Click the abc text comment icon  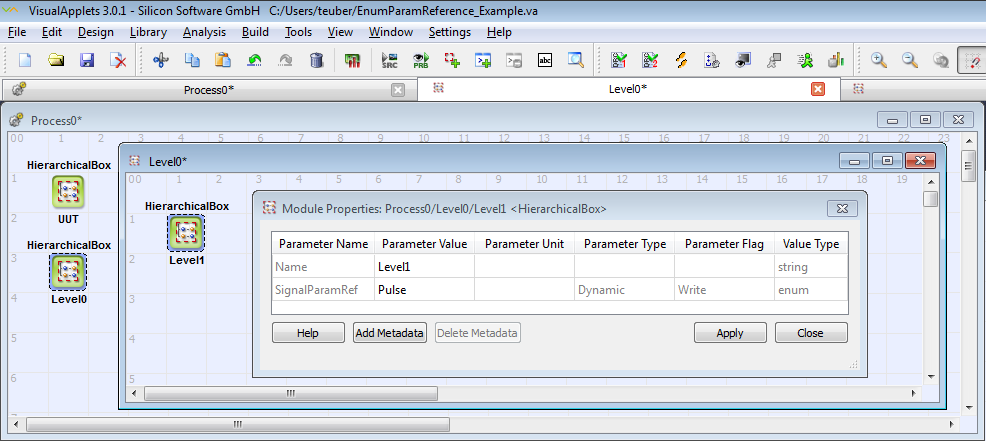[x=545, y=60]
